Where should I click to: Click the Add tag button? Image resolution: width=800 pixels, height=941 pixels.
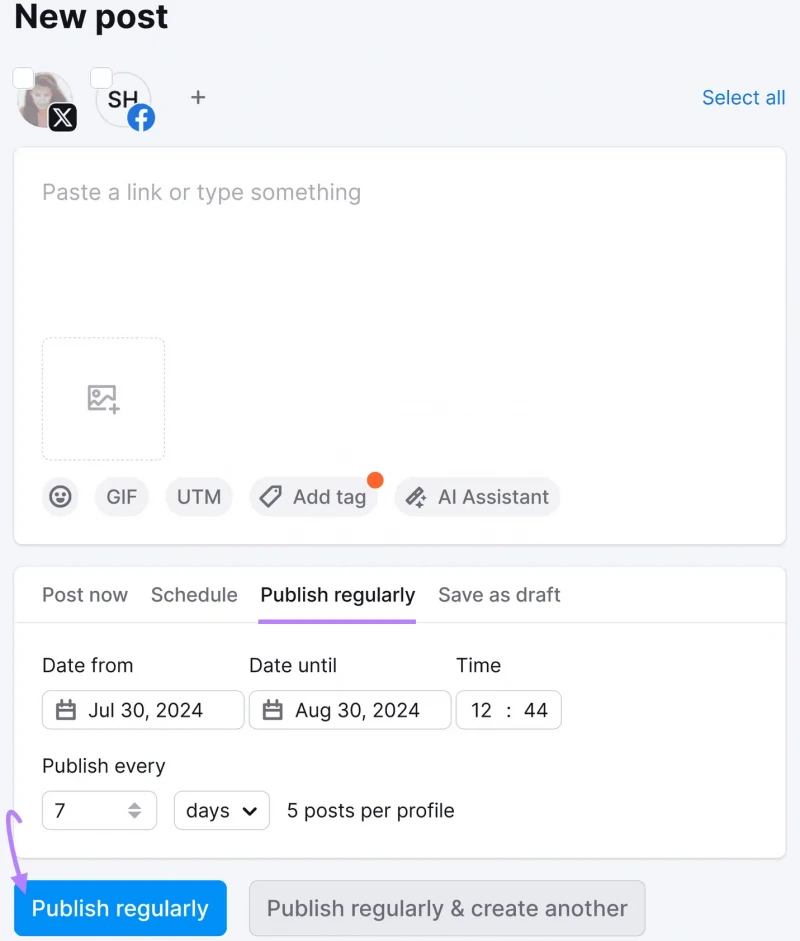(x=313, y=497)
